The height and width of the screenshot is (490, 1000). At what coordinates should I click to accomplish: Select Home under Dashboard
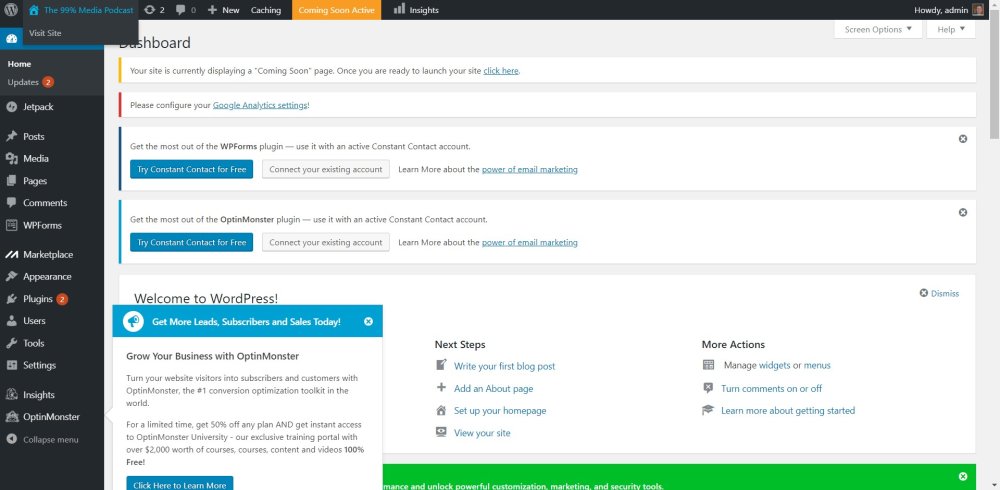(19, 64)
